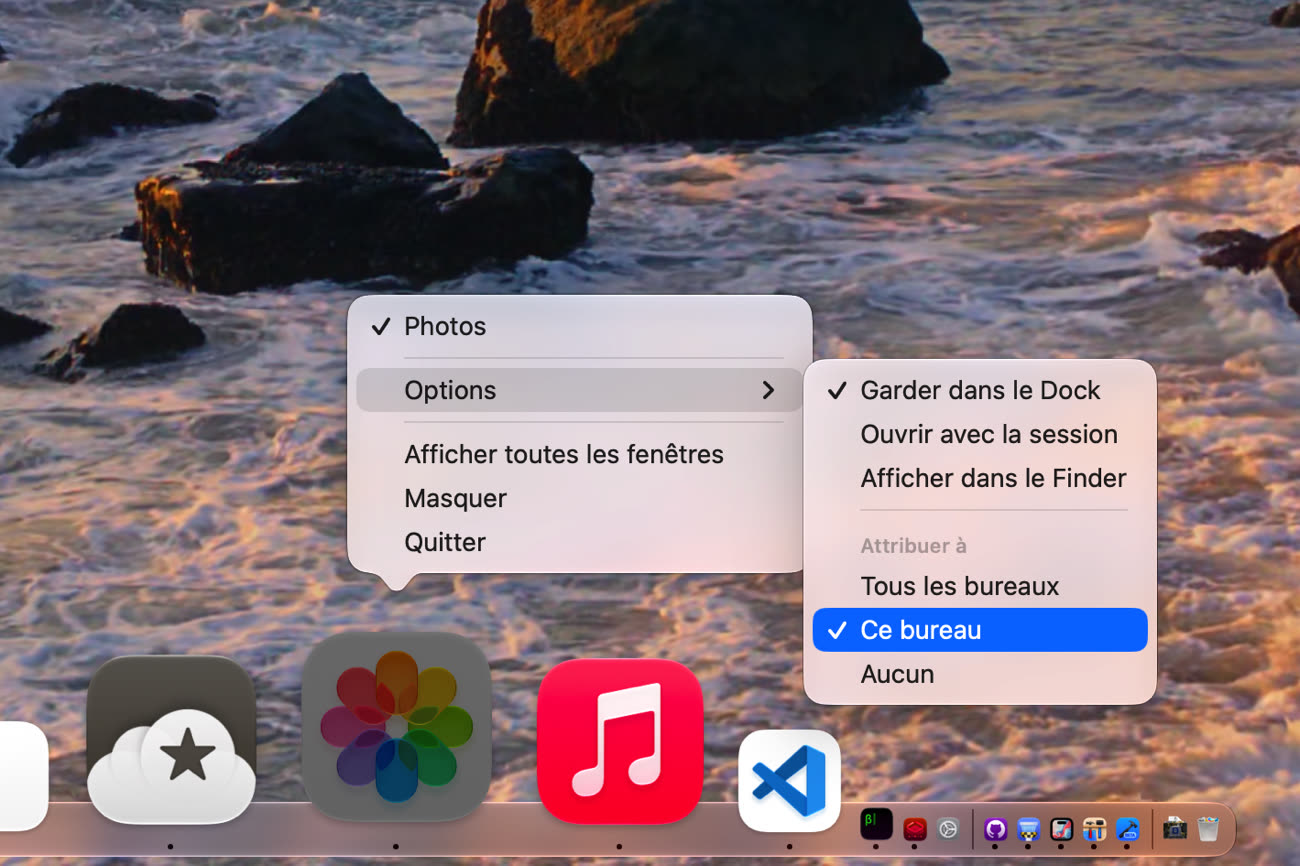1300x866 pixels.
Task: Open GitHub Desktop from the Dock
Action: [995, 829]
